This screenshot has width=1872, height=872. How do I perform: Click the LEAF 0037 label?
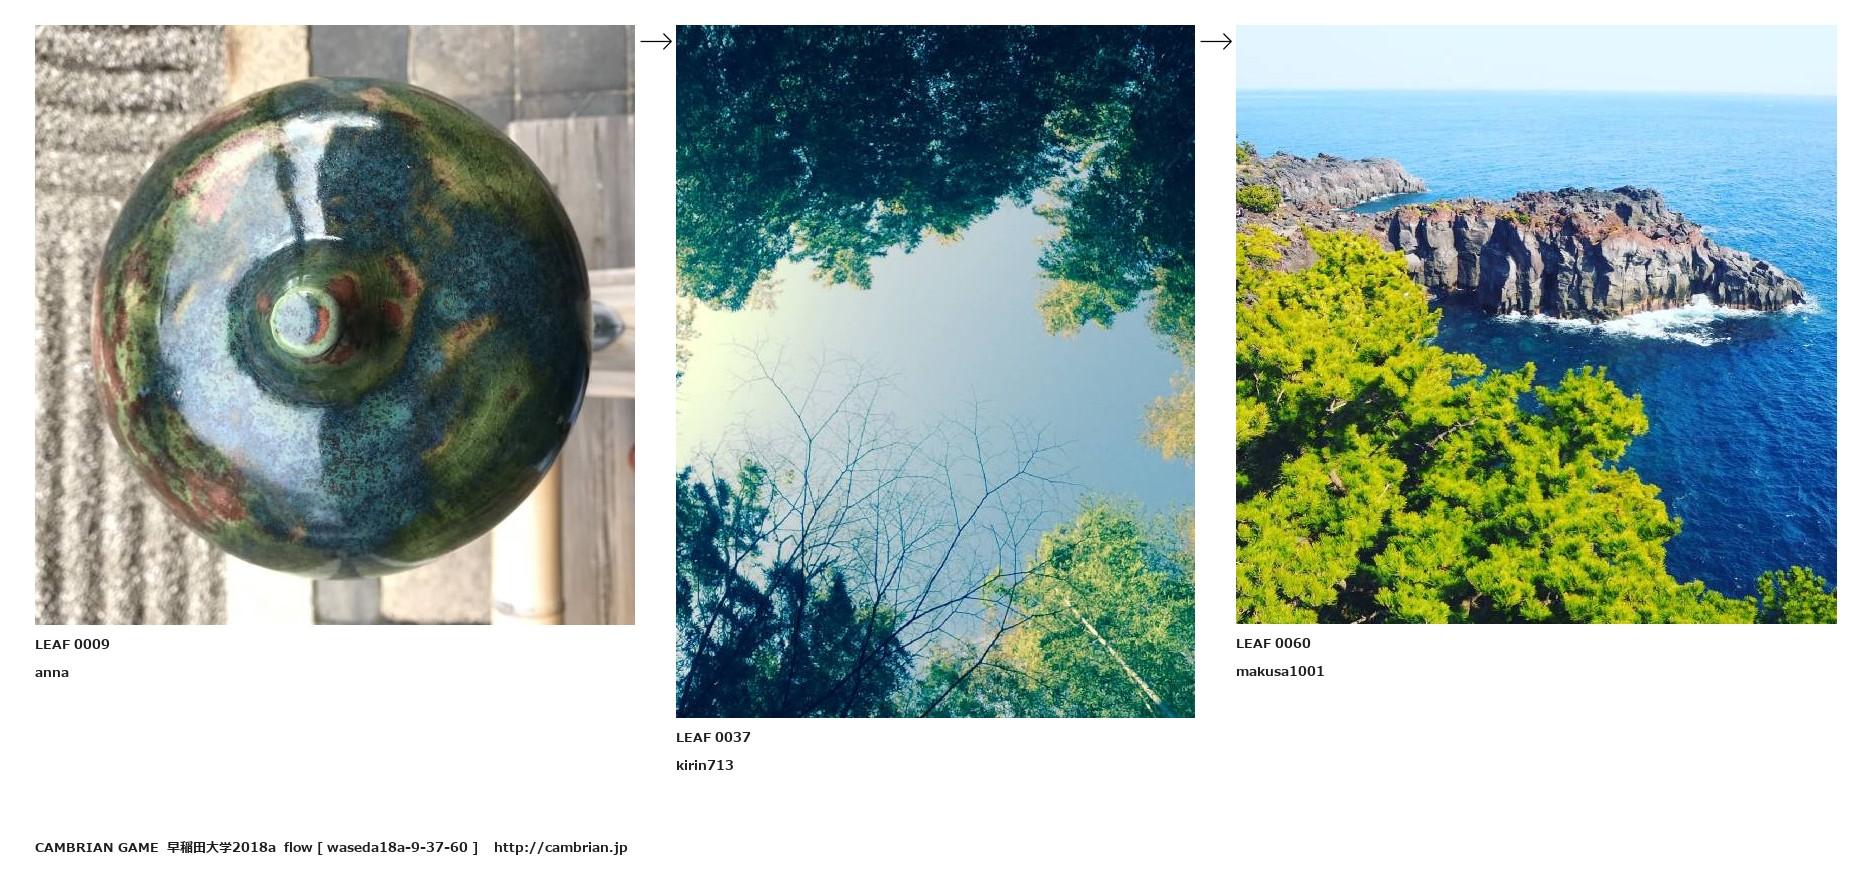pyautogui.click(x=713, y=737)
